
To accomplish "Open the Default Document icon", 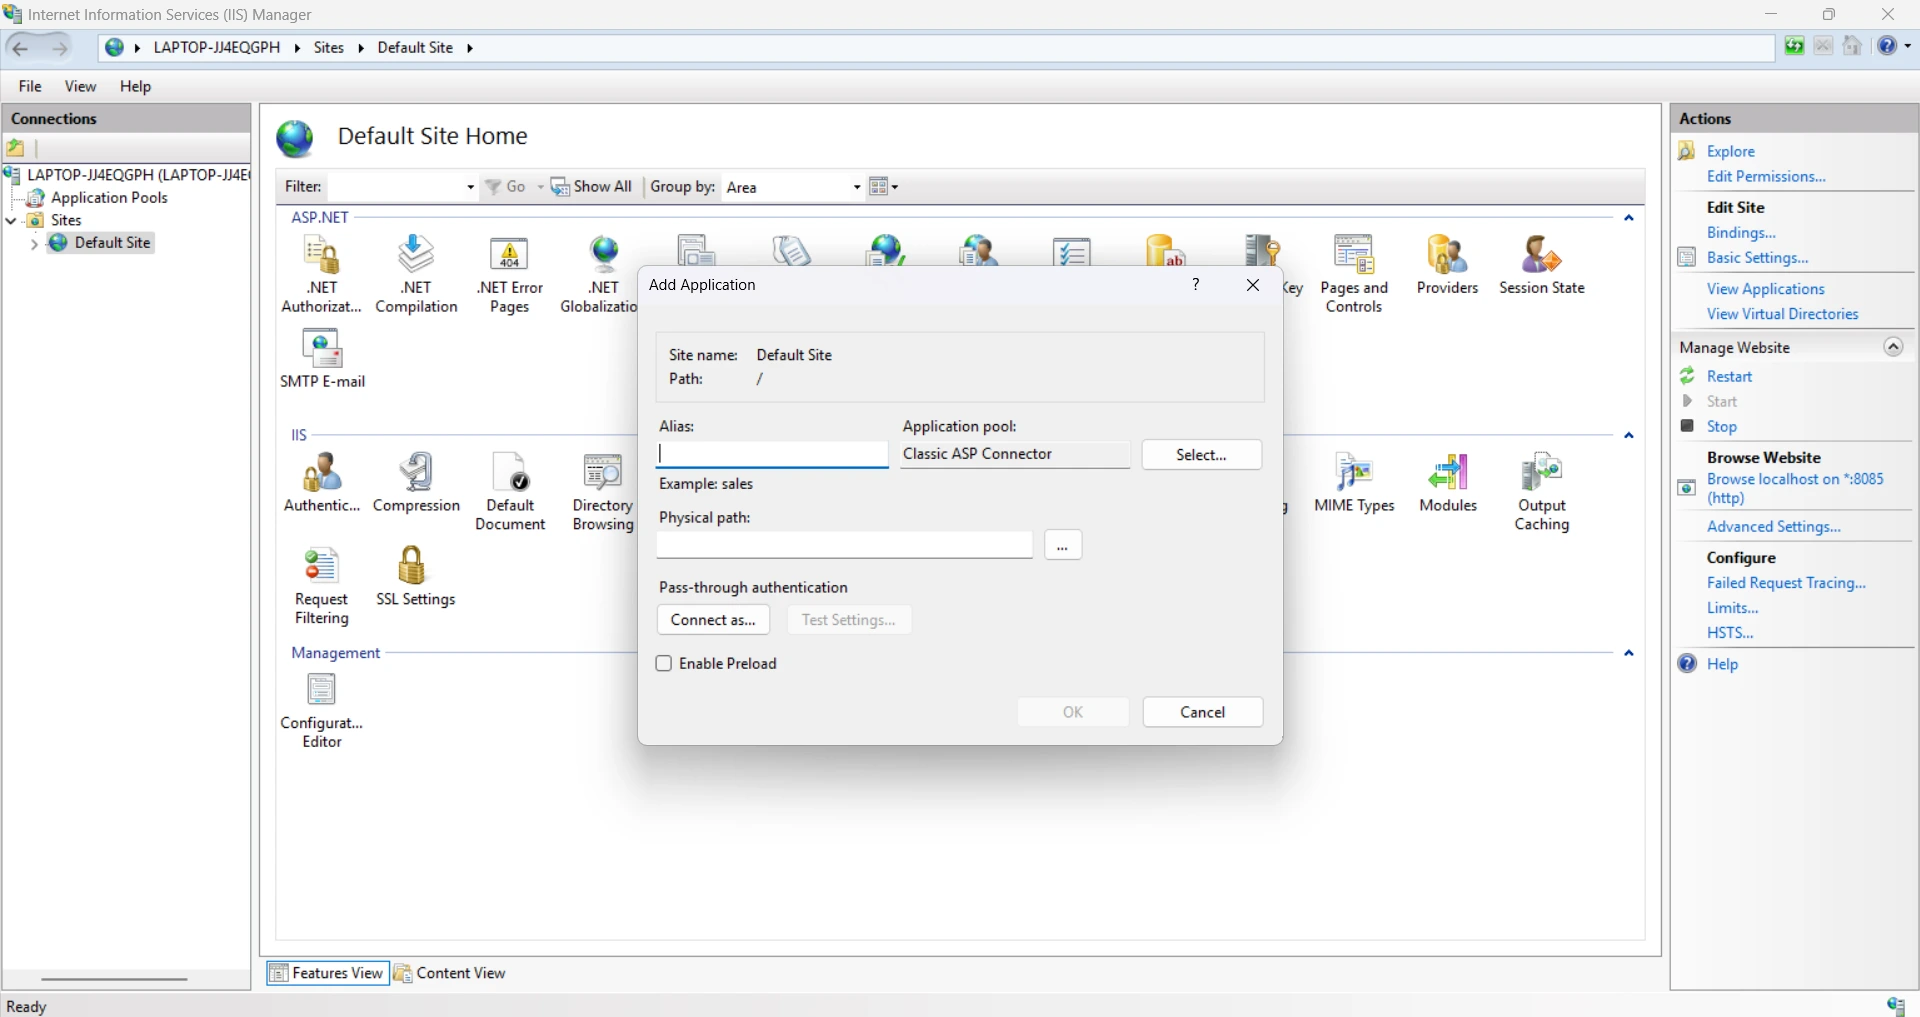I will 510,492.
